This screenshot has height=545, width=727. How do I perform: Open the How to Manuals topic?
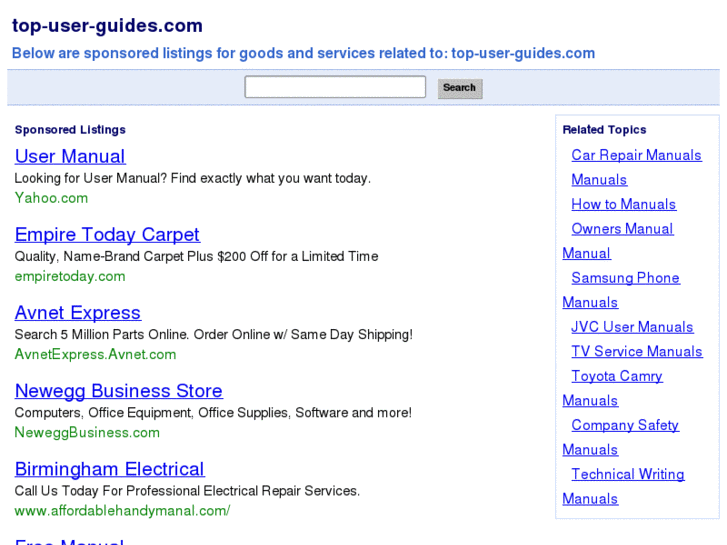coord(624,204)
